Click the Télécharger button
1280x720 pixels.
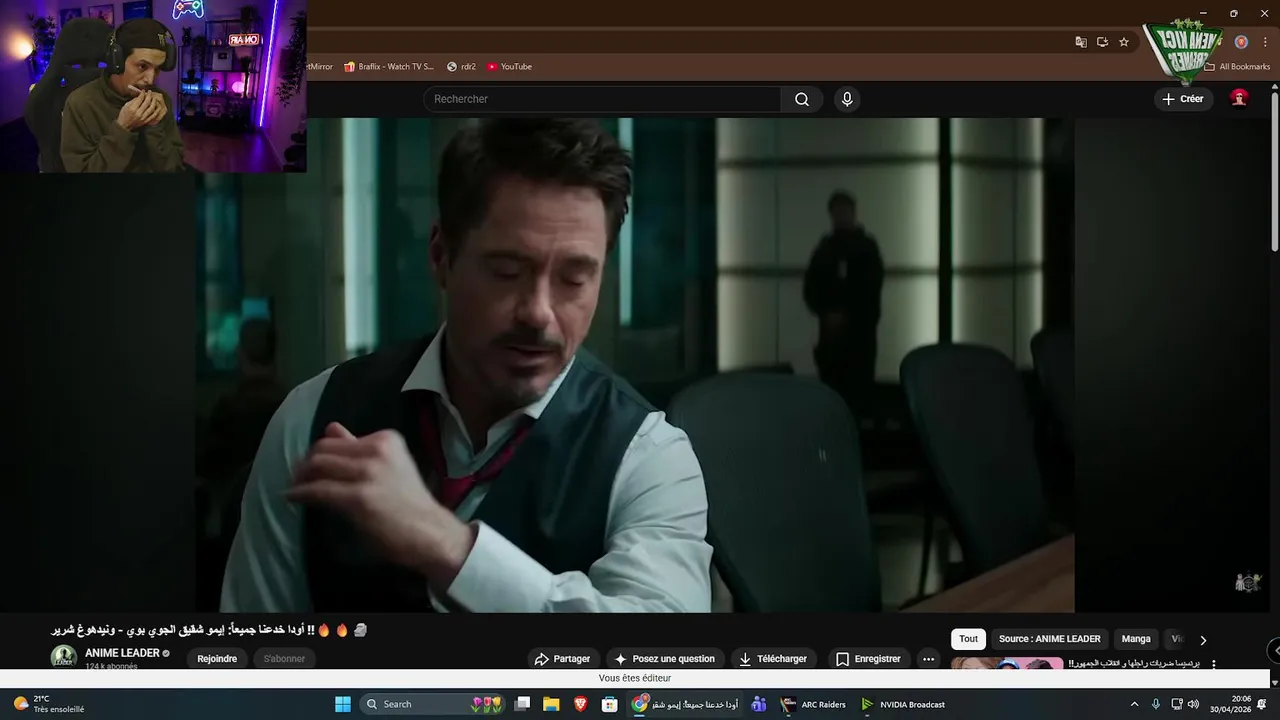[773, 659]
